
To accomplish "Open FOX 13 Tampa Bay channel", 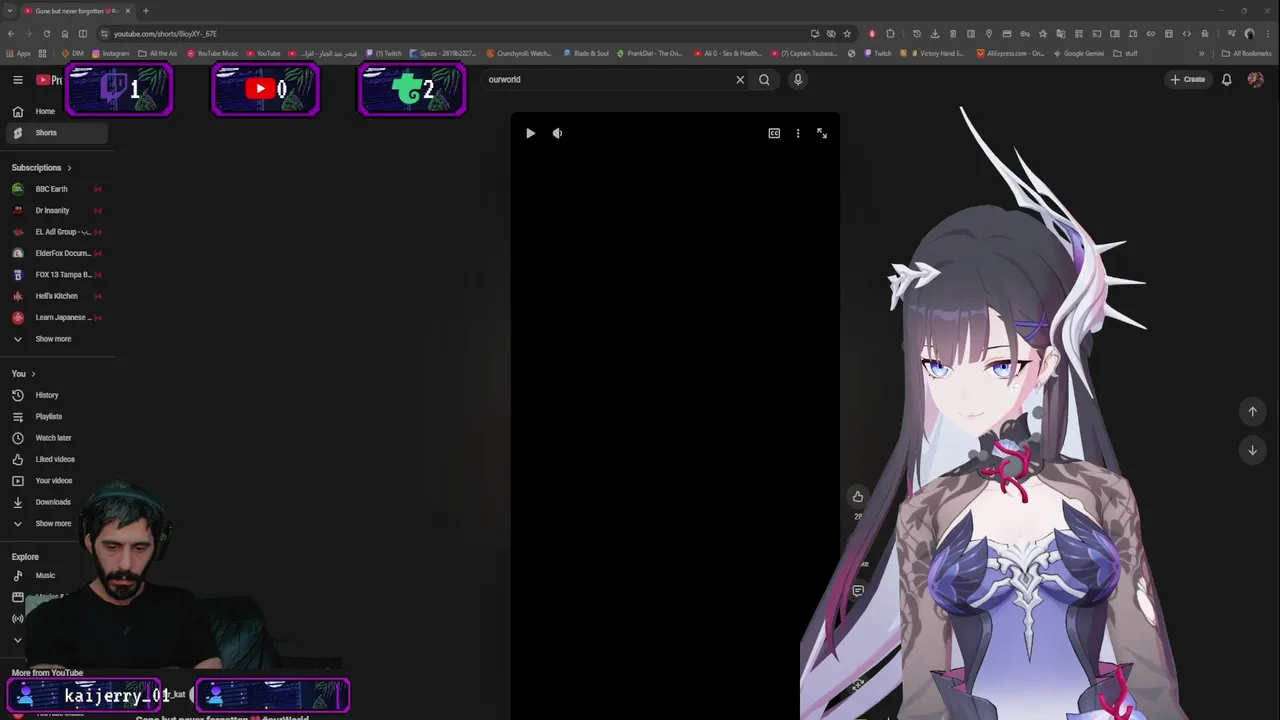I will (x=57, y=274).
